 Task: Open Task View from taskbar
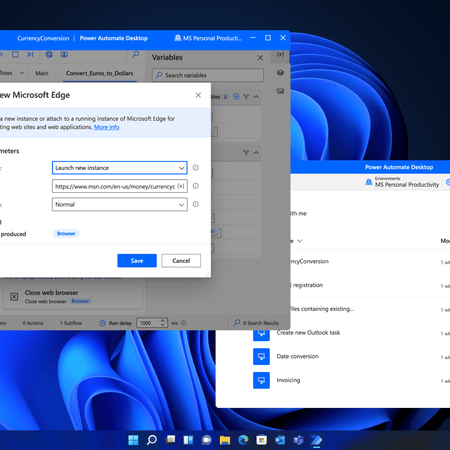[170, 440]
